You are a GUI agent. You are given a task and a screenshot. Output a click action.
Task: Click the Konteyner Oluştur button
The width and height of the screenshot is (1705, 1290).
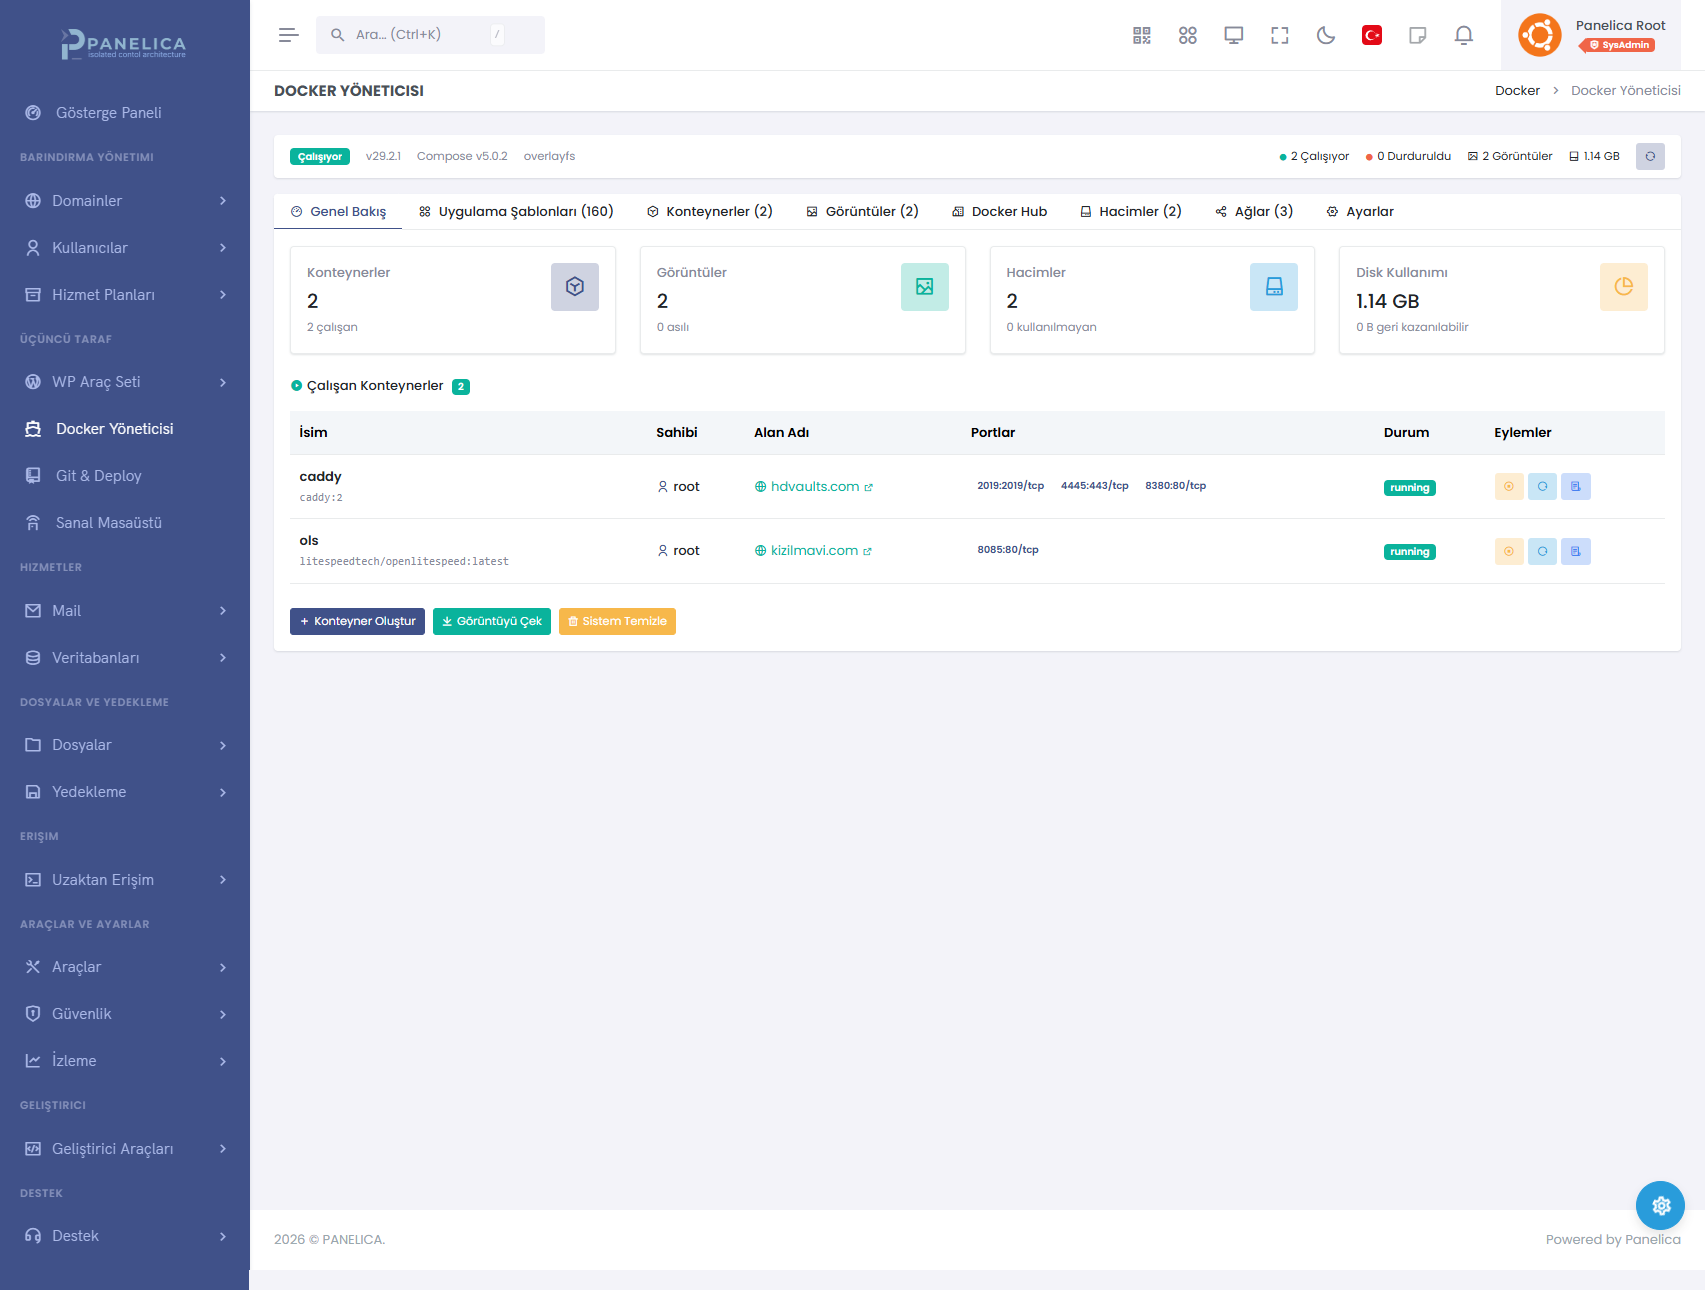coord(357,621)
